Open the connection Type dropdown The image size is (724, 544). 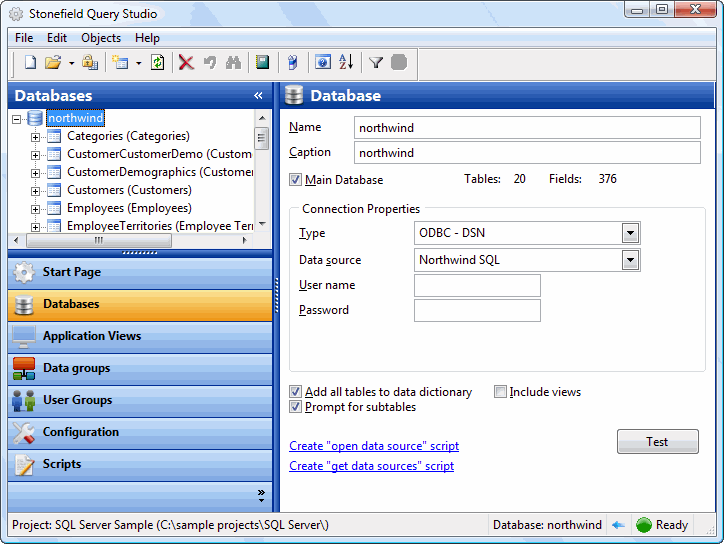630,233
